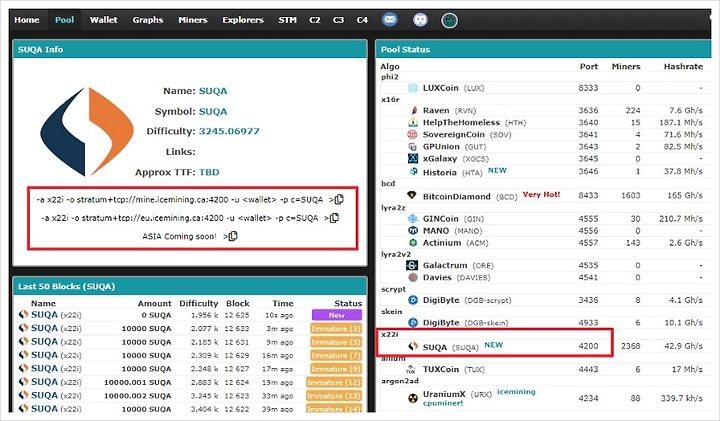Click the SUQA icon in Pool Status

(413, 346)
